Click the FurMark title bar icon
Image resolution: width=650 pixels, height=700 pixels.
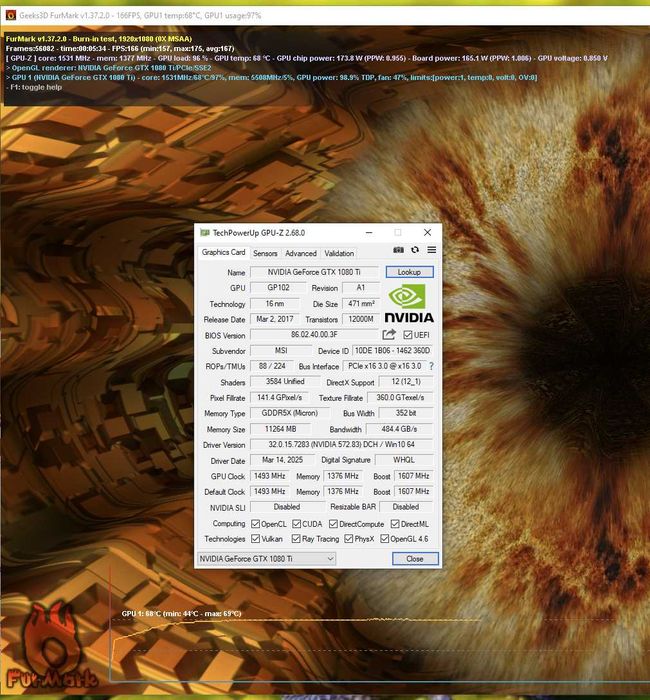[11, 16]
